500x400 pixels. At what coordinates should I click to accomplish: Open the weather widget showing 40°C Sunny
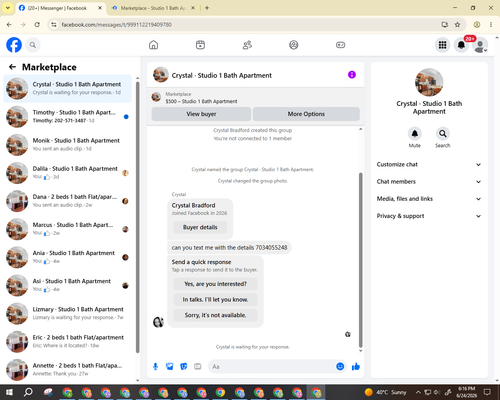pyautogui.click(x=386, y=392)
